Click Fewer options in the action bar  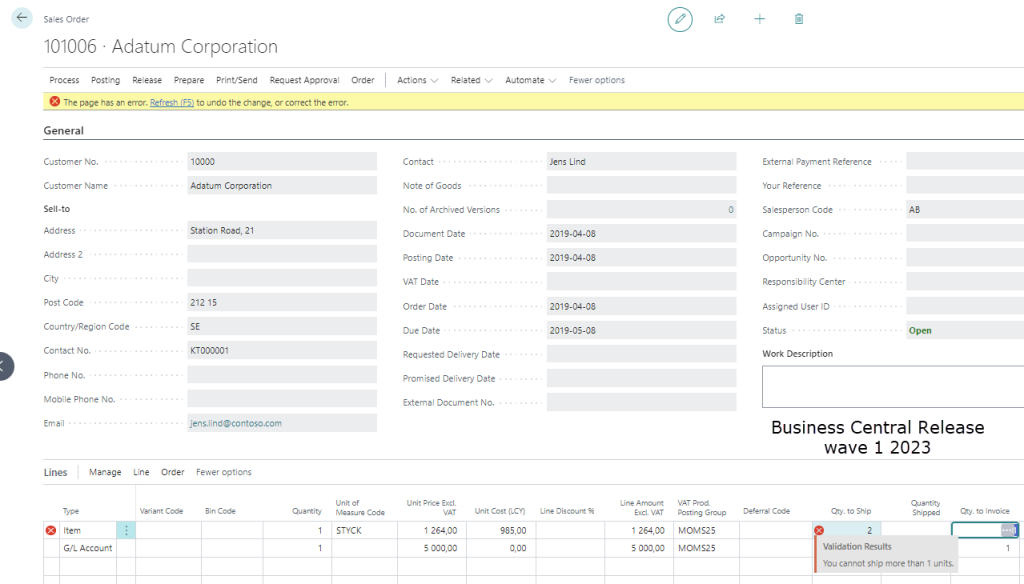(x=596, y=79)
